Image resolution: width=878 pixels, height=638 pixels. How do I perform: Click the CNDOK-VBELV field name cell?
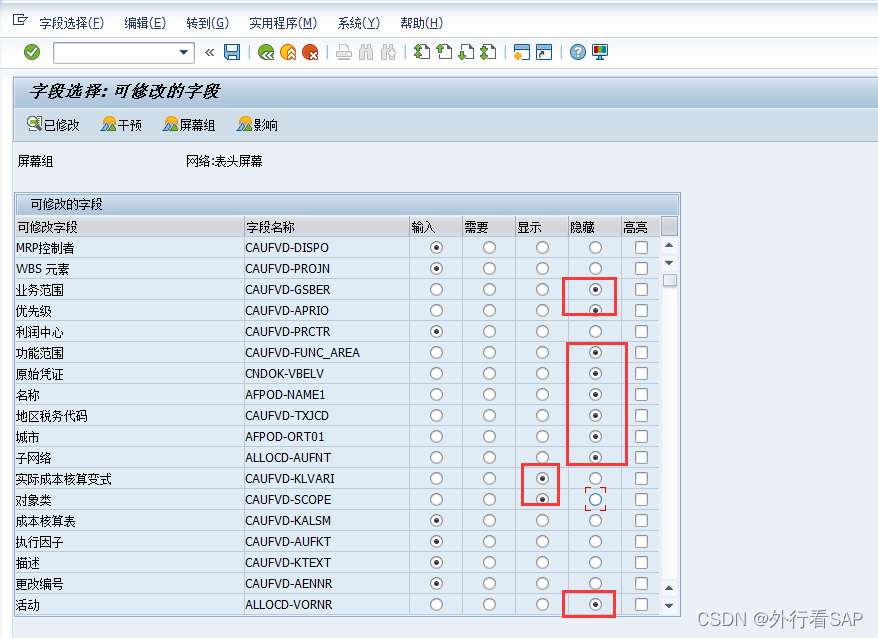(326, 374)
